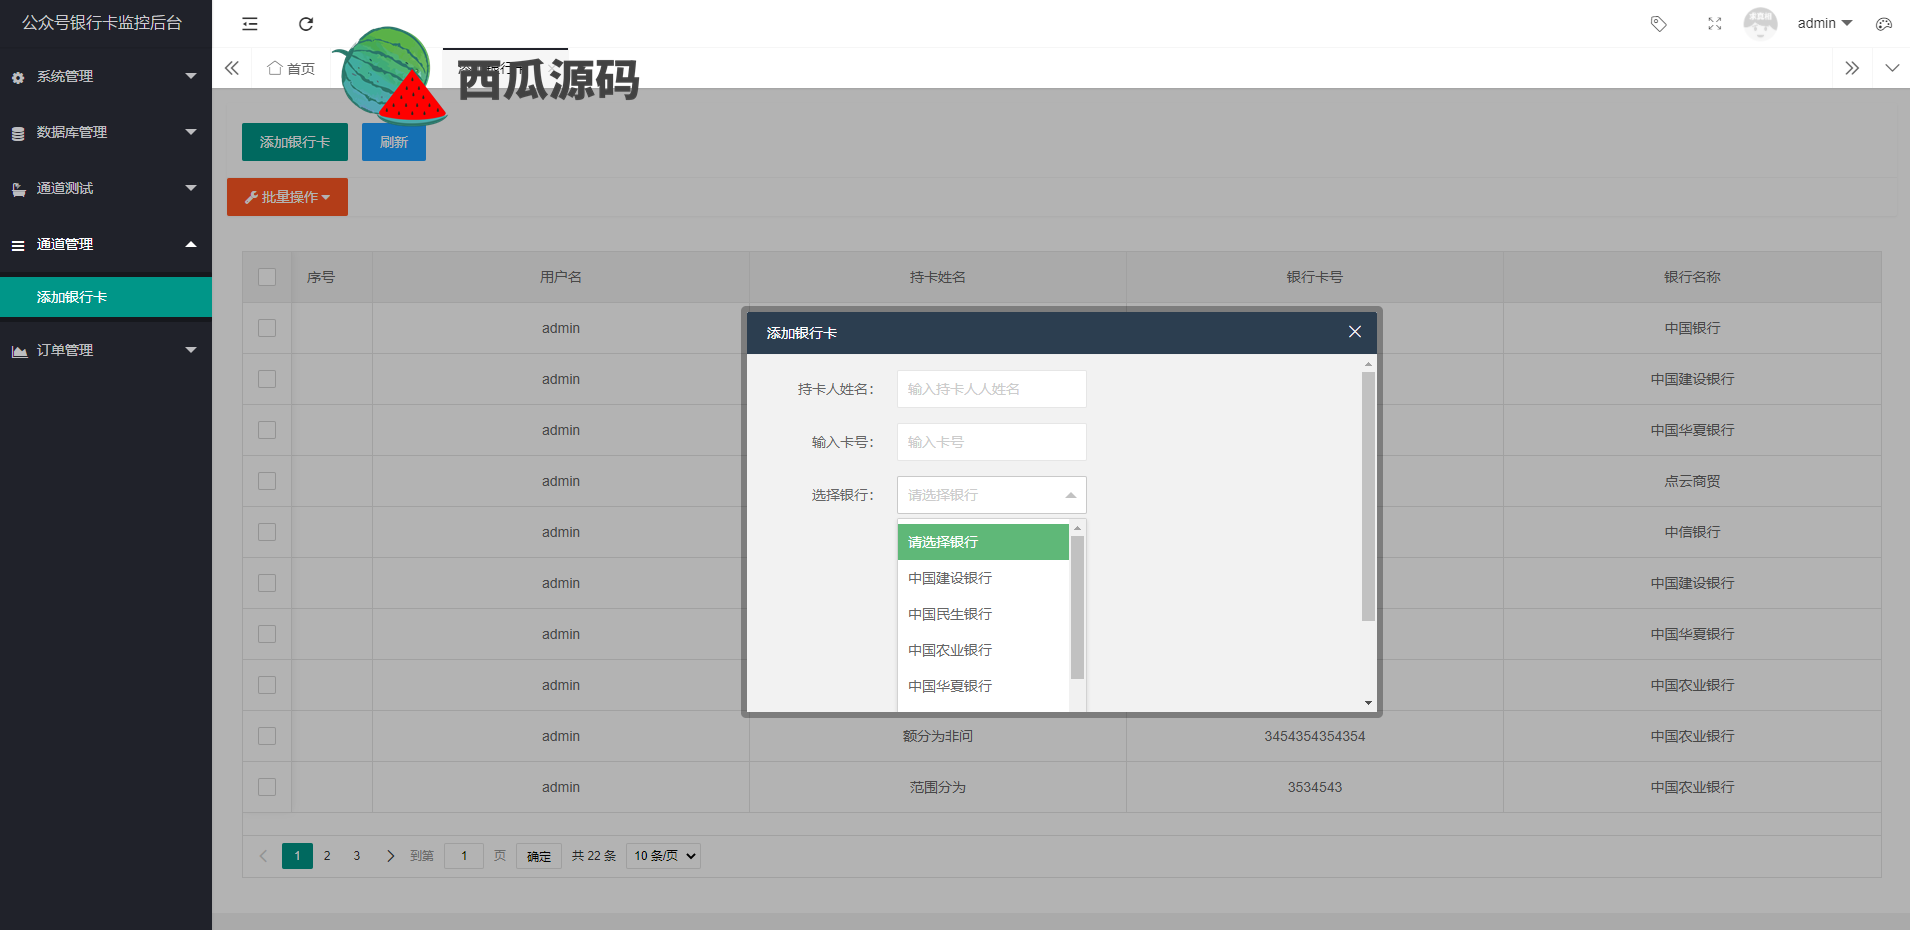The height and width of the screenshot is (930, 1910).
Task: Toggle fullscreen mode icon
Action: click(1714, 24)
